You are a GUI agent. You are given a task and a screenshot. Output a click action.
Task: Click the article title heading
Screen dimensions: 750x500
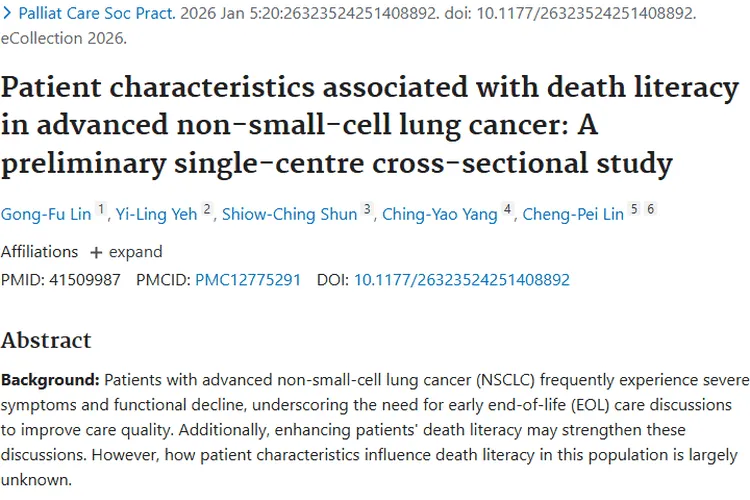[370, 125]
